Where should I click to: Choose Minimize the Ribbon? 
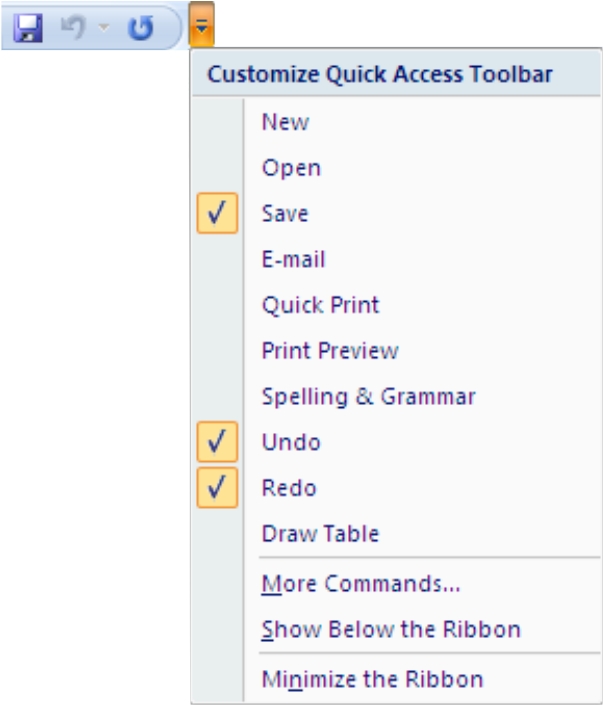coord(372,680)
